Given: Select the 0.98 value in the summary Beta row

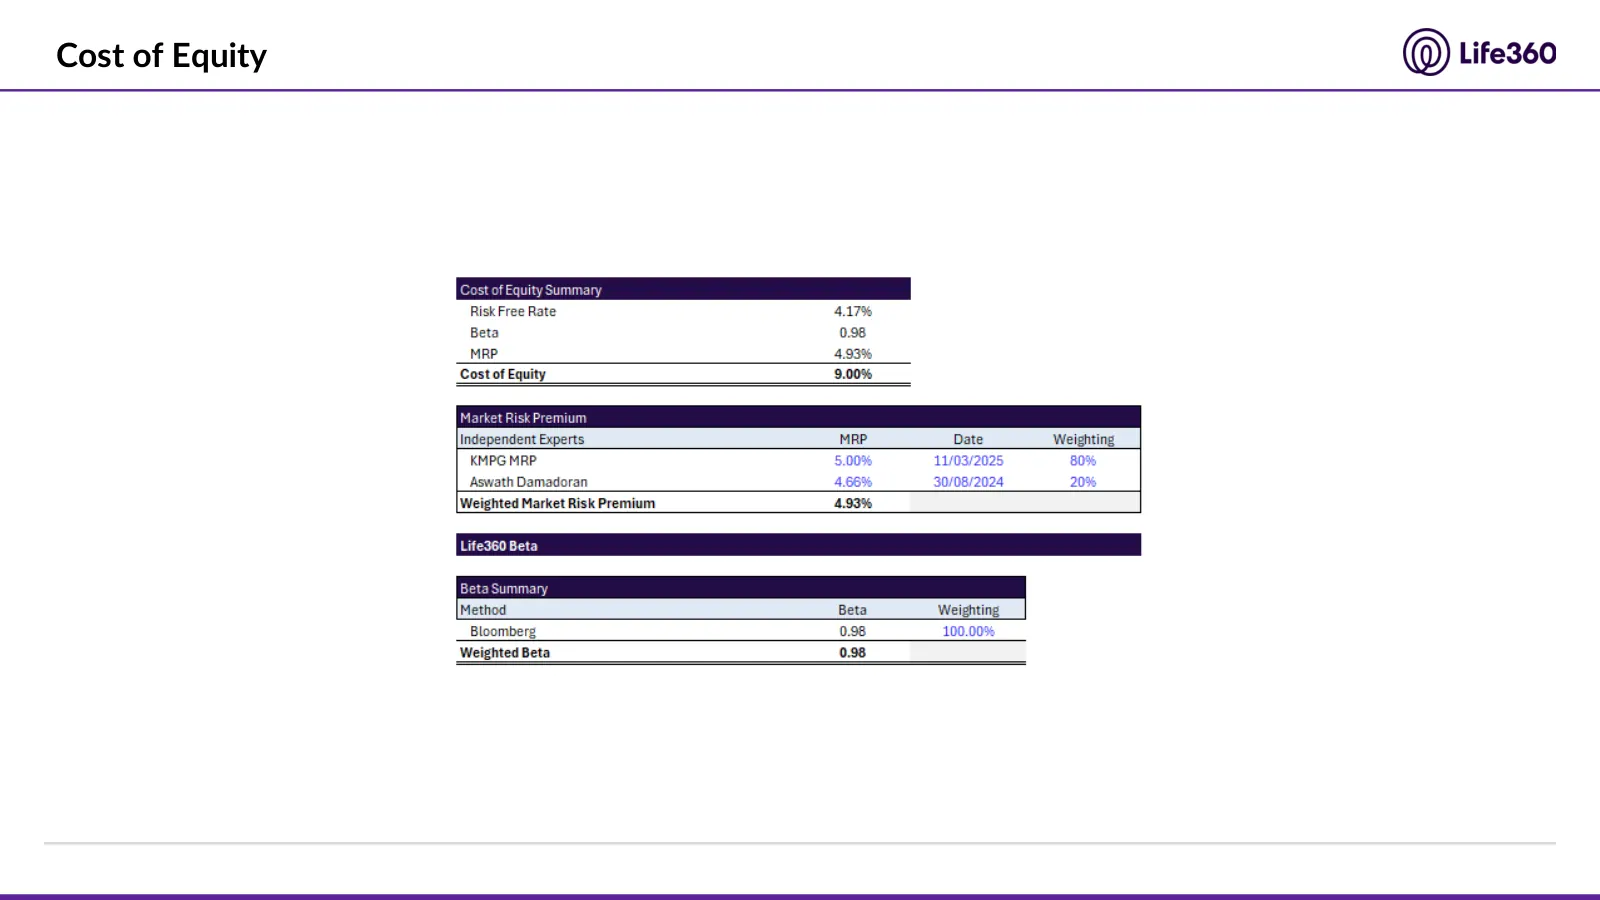Looking at the screenshot, I should pos(853,332).
